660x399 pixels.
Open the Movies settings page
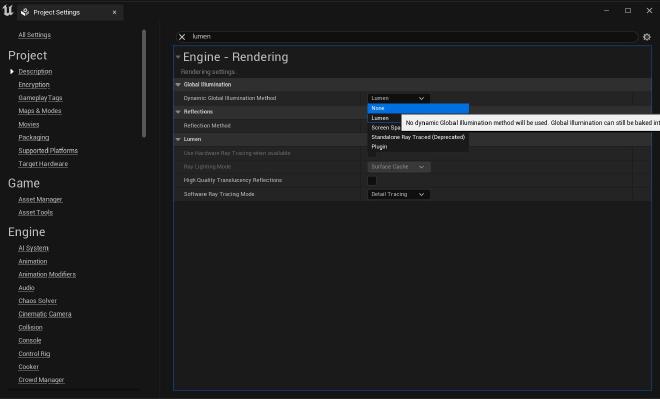[x=29, y=125]
